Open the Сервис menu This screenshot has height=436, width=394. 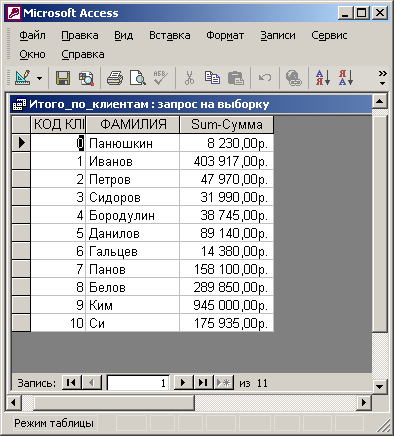click(x=329, y=35)
